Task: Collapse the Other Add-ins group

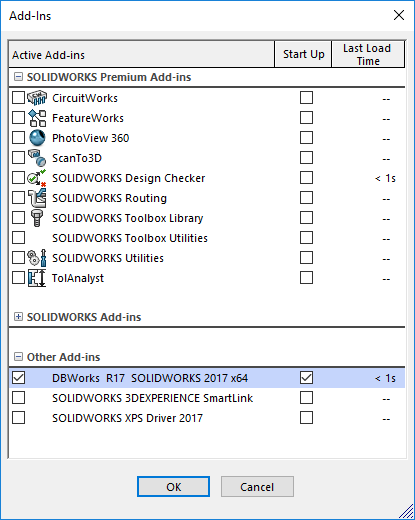Action: pyautogui.click(x=18, y=357)
